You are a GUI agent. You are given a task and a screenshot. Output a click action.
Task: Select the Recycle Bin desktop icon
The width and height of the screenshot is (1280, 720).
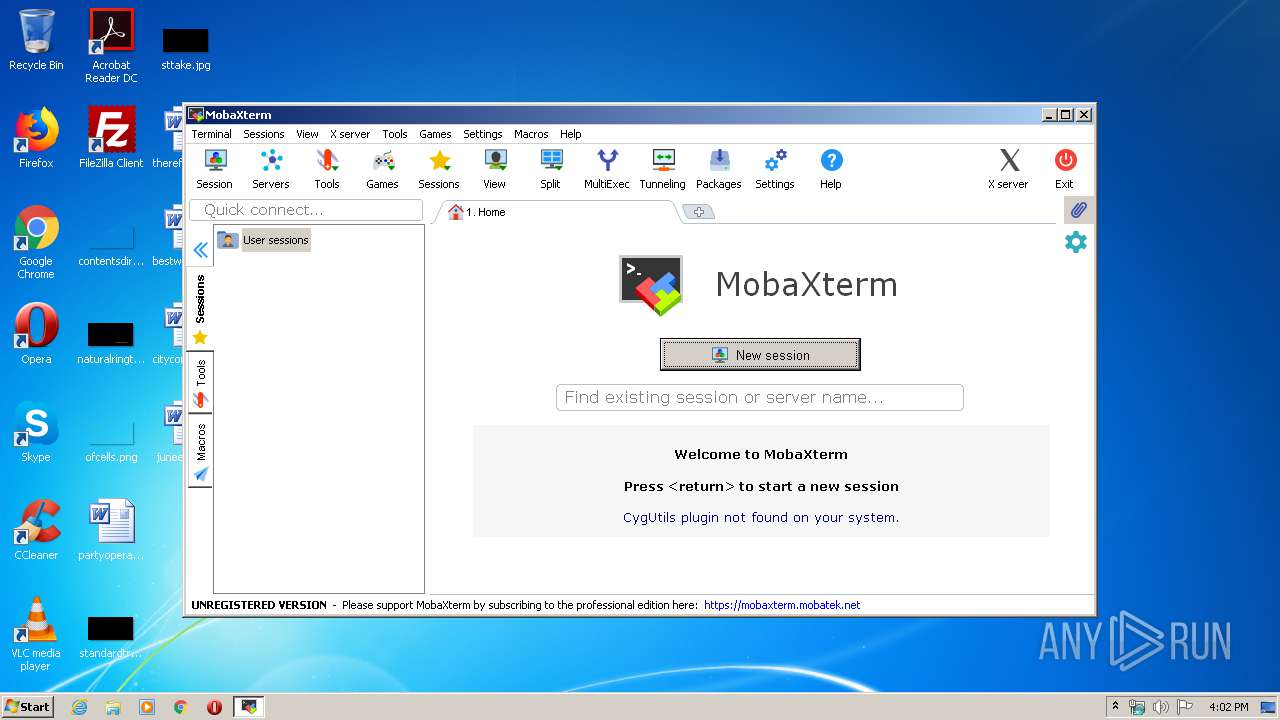[x=36, y=40]
